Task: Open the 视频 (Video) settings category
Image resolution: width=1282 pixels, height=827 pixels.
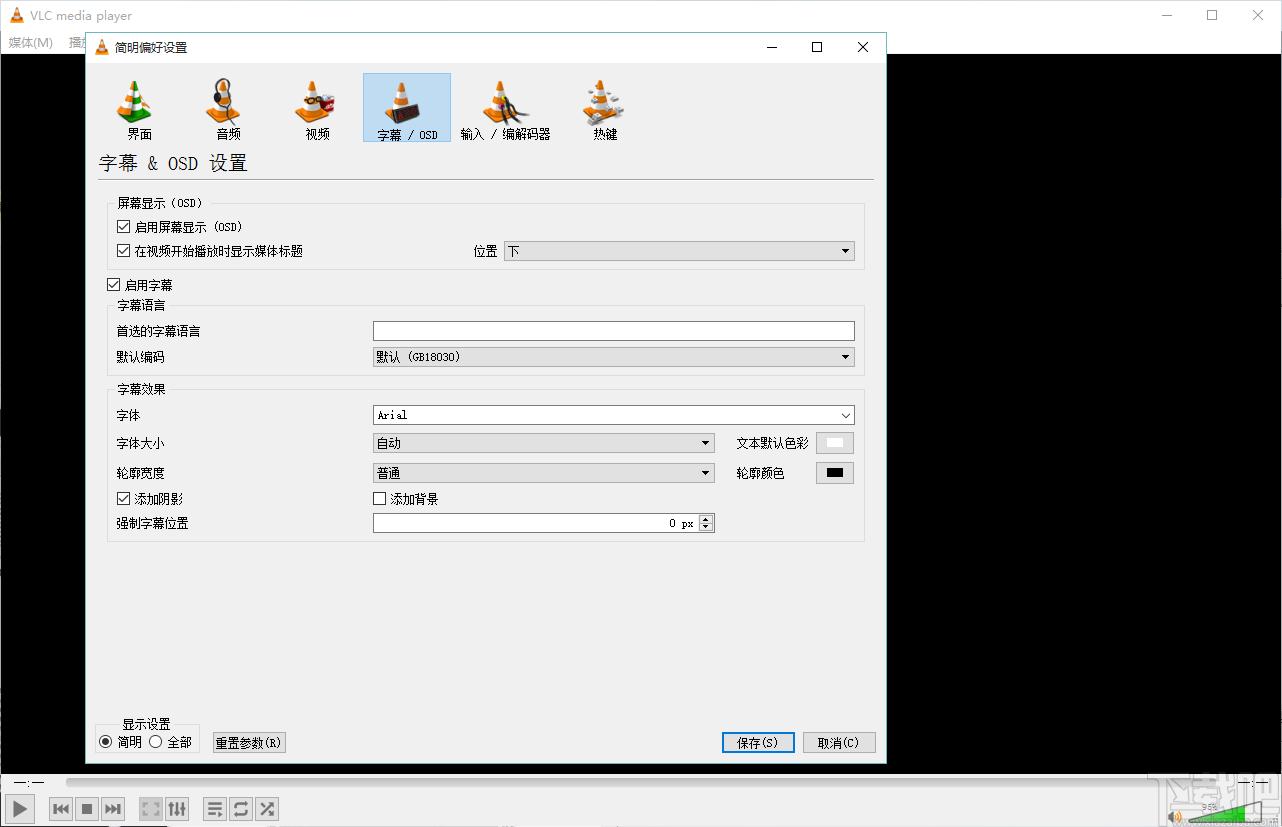Action: click(x=317, y=109)
